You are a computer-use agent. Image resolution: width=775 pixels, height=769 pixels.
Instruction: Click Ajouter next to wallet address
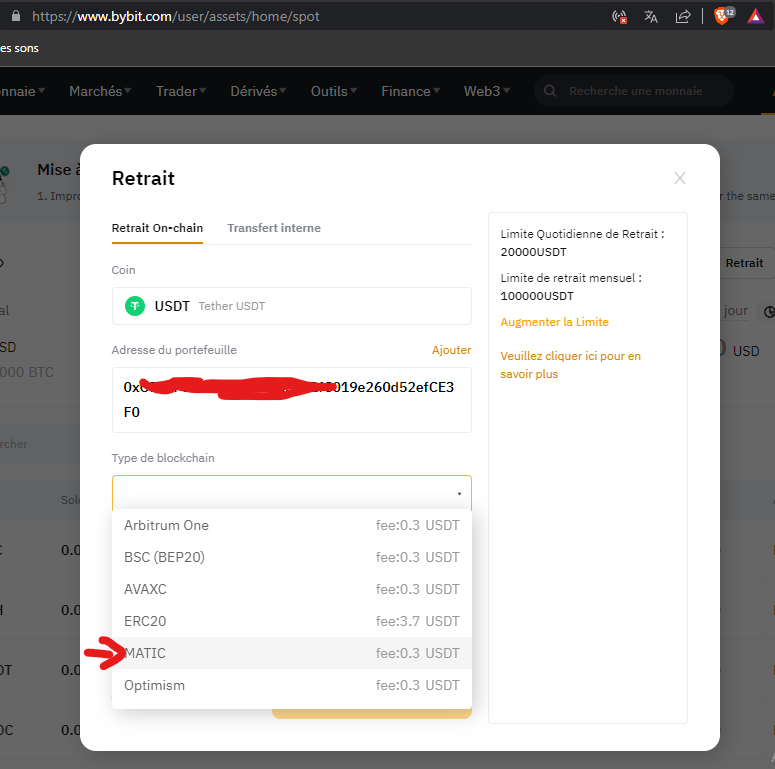click(451, 350)
